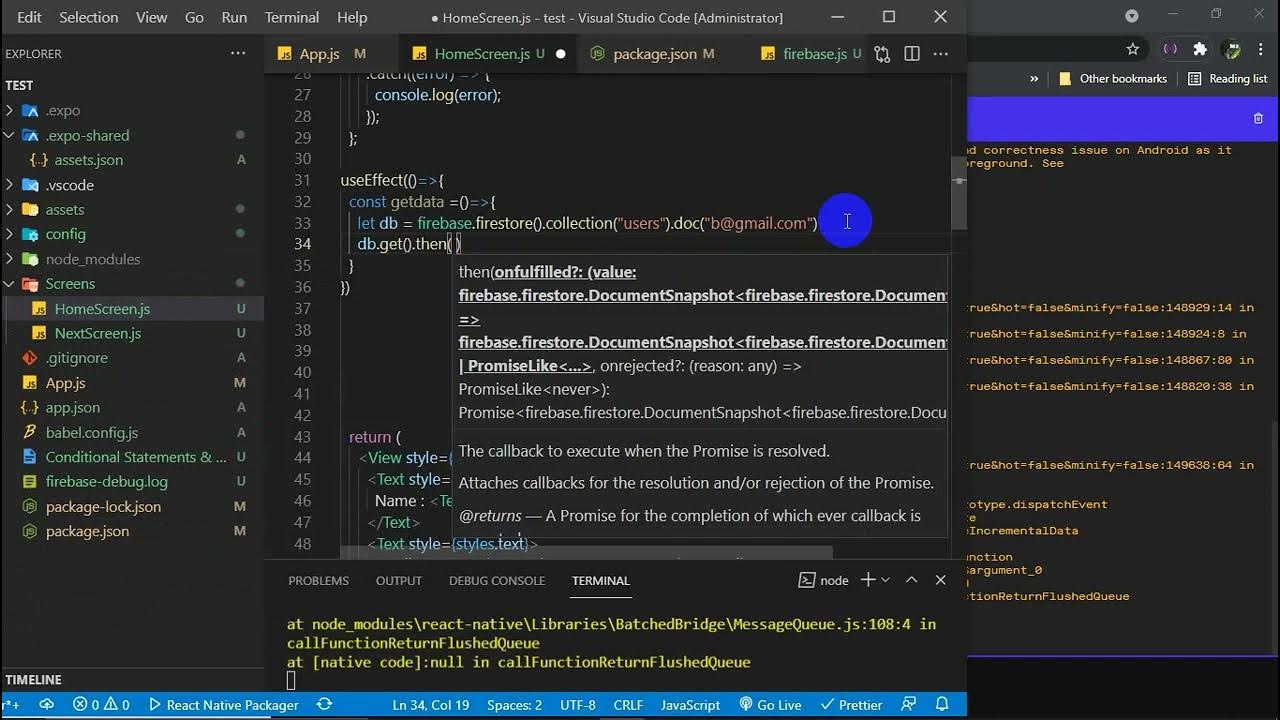Select the node terminal instance
This screenshot has height=720, width=1280.
point(824,580)
